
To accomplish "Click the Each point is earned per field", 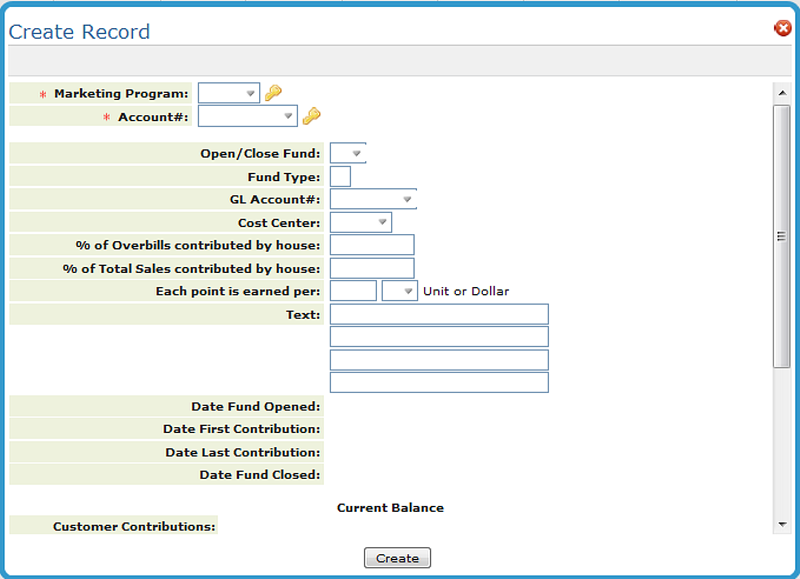I will click(353, 291).
